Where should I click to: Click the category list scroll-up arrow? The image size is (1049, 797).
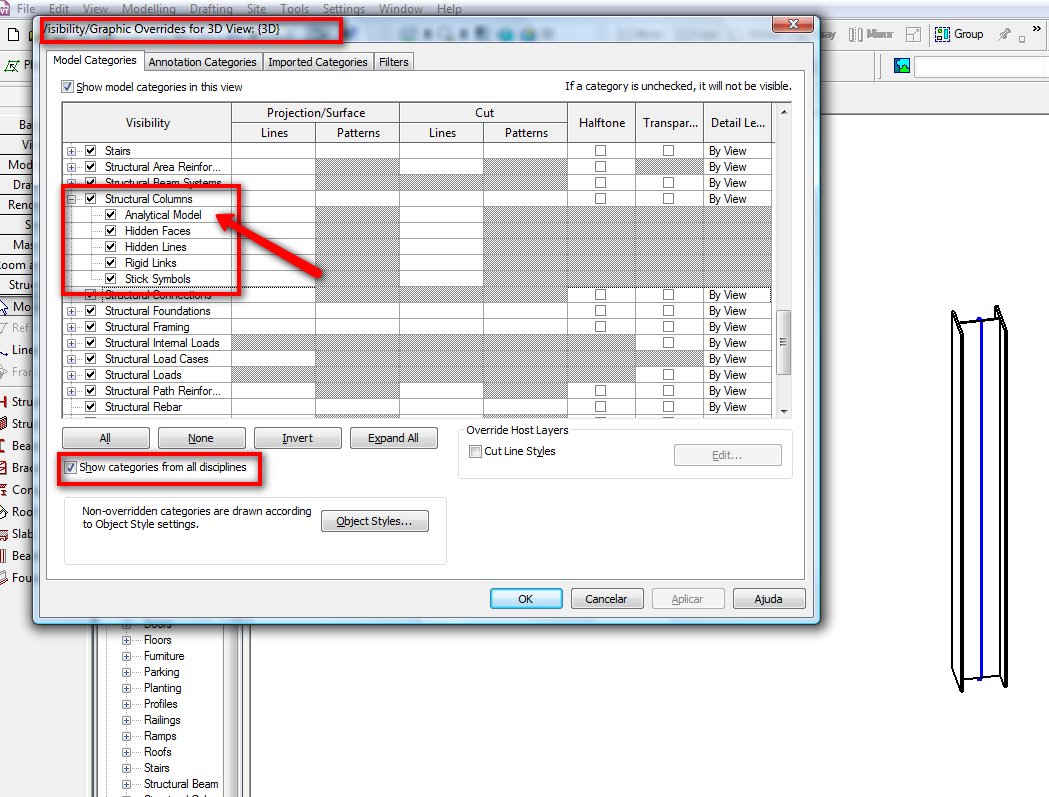coord(783,112)
